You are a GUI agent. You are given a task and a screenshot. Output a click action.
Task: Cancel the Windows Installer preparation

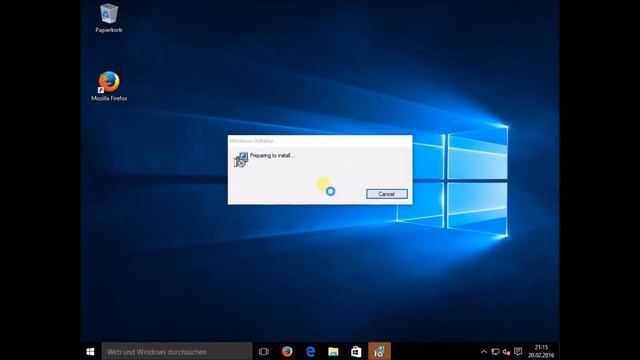pyautogui.click(x=387, y=194)
